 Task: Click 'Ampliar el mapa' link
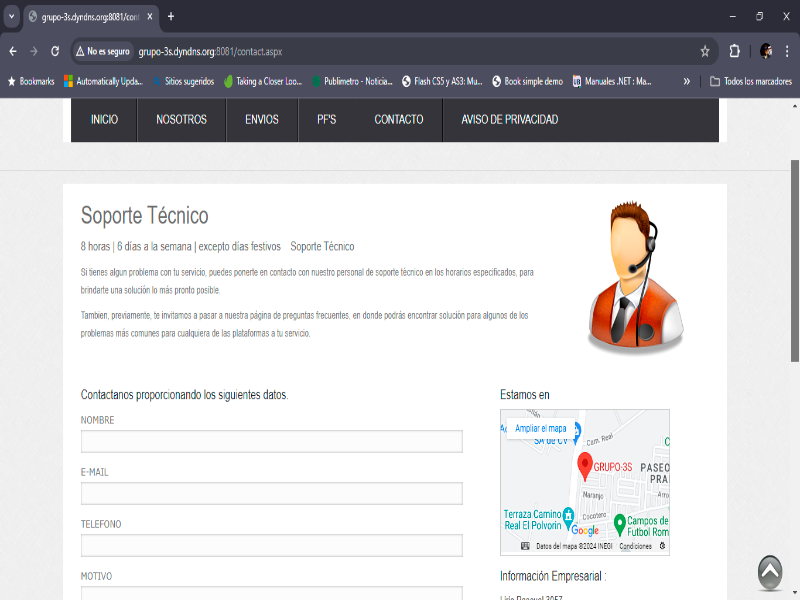pos(540,429)
